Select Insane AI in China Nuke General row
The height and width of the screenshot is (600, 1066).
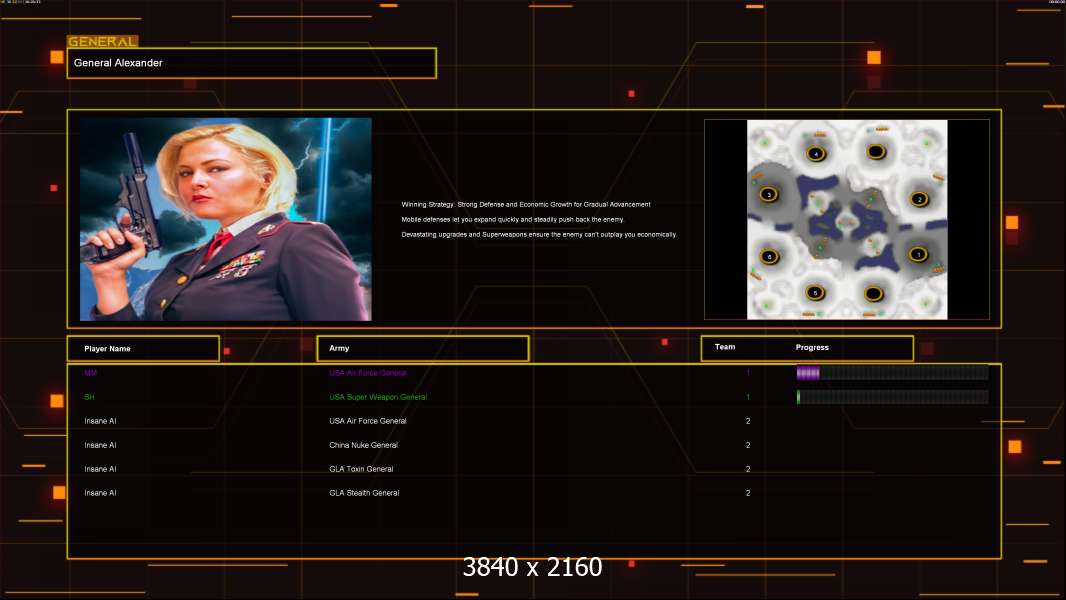click(x=100, y=445)
